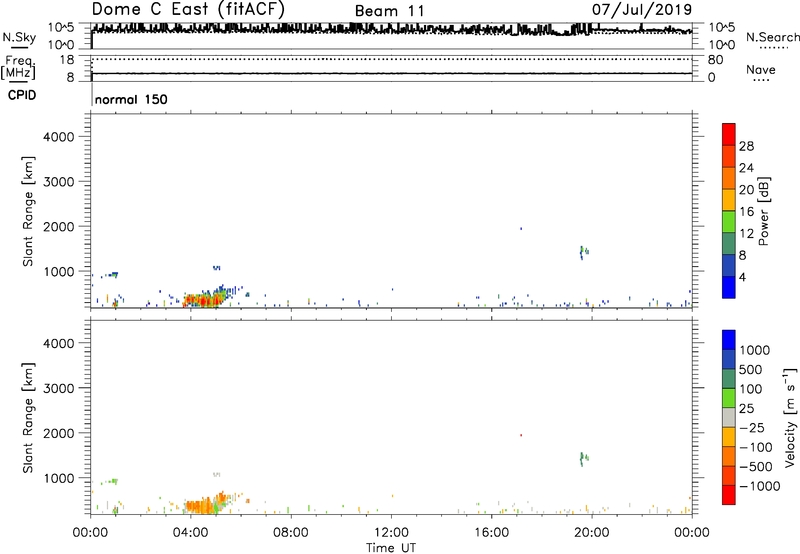
Task: Click the 'Slant Range [km]' label of velocity panel
Action: tap(28, 417)
